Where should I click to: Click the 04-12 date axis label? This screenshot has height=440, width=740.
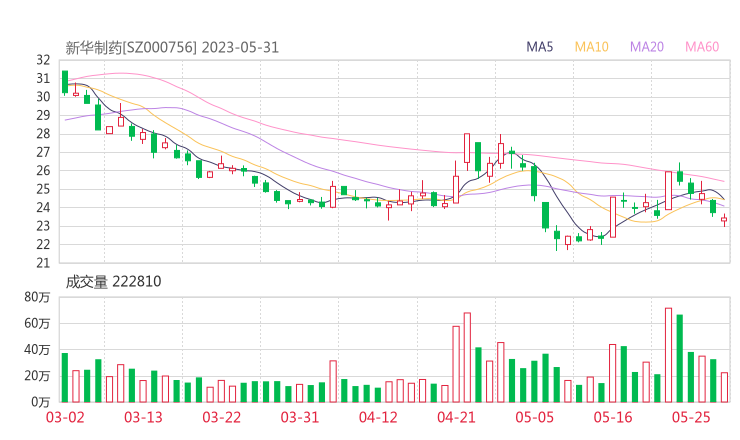click(378, 417)
